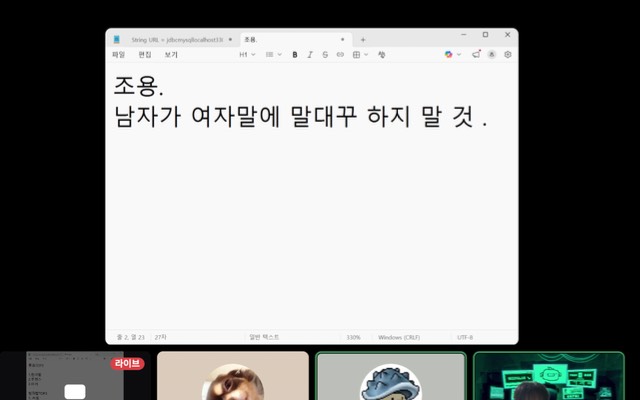Click 'Windows (CRLF)' line ending indicator
This screenshot has width=640, height=400.
pos(399,338)
